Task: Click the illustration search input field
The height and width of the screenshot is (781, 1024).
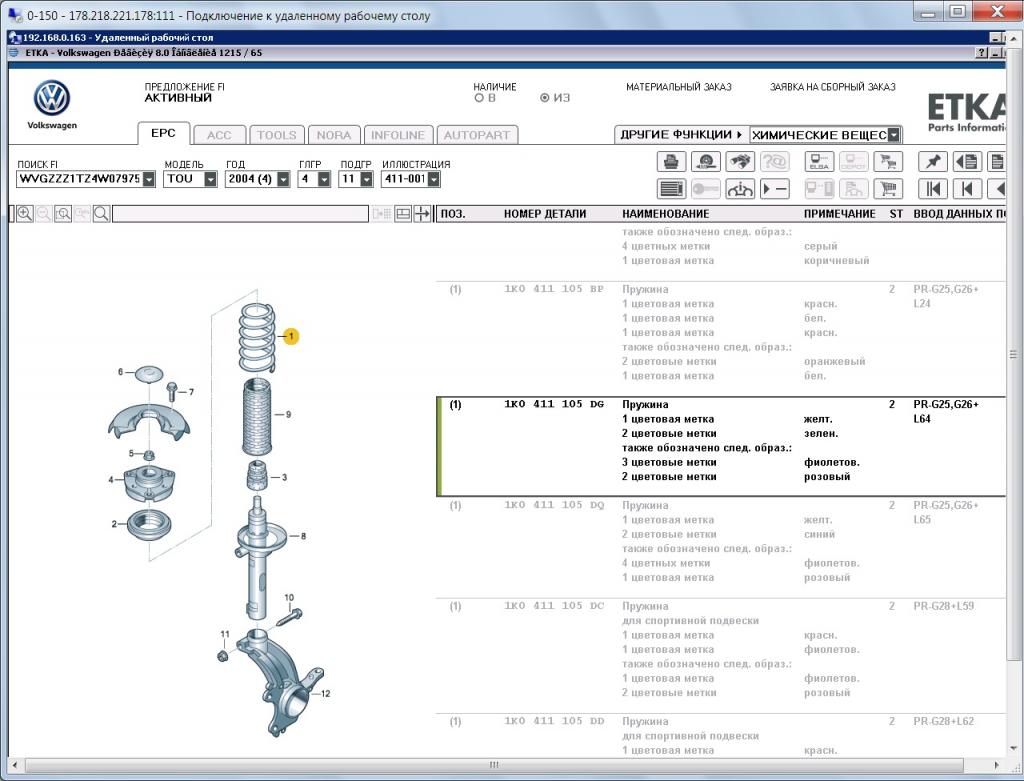Action: pos(240,214)
